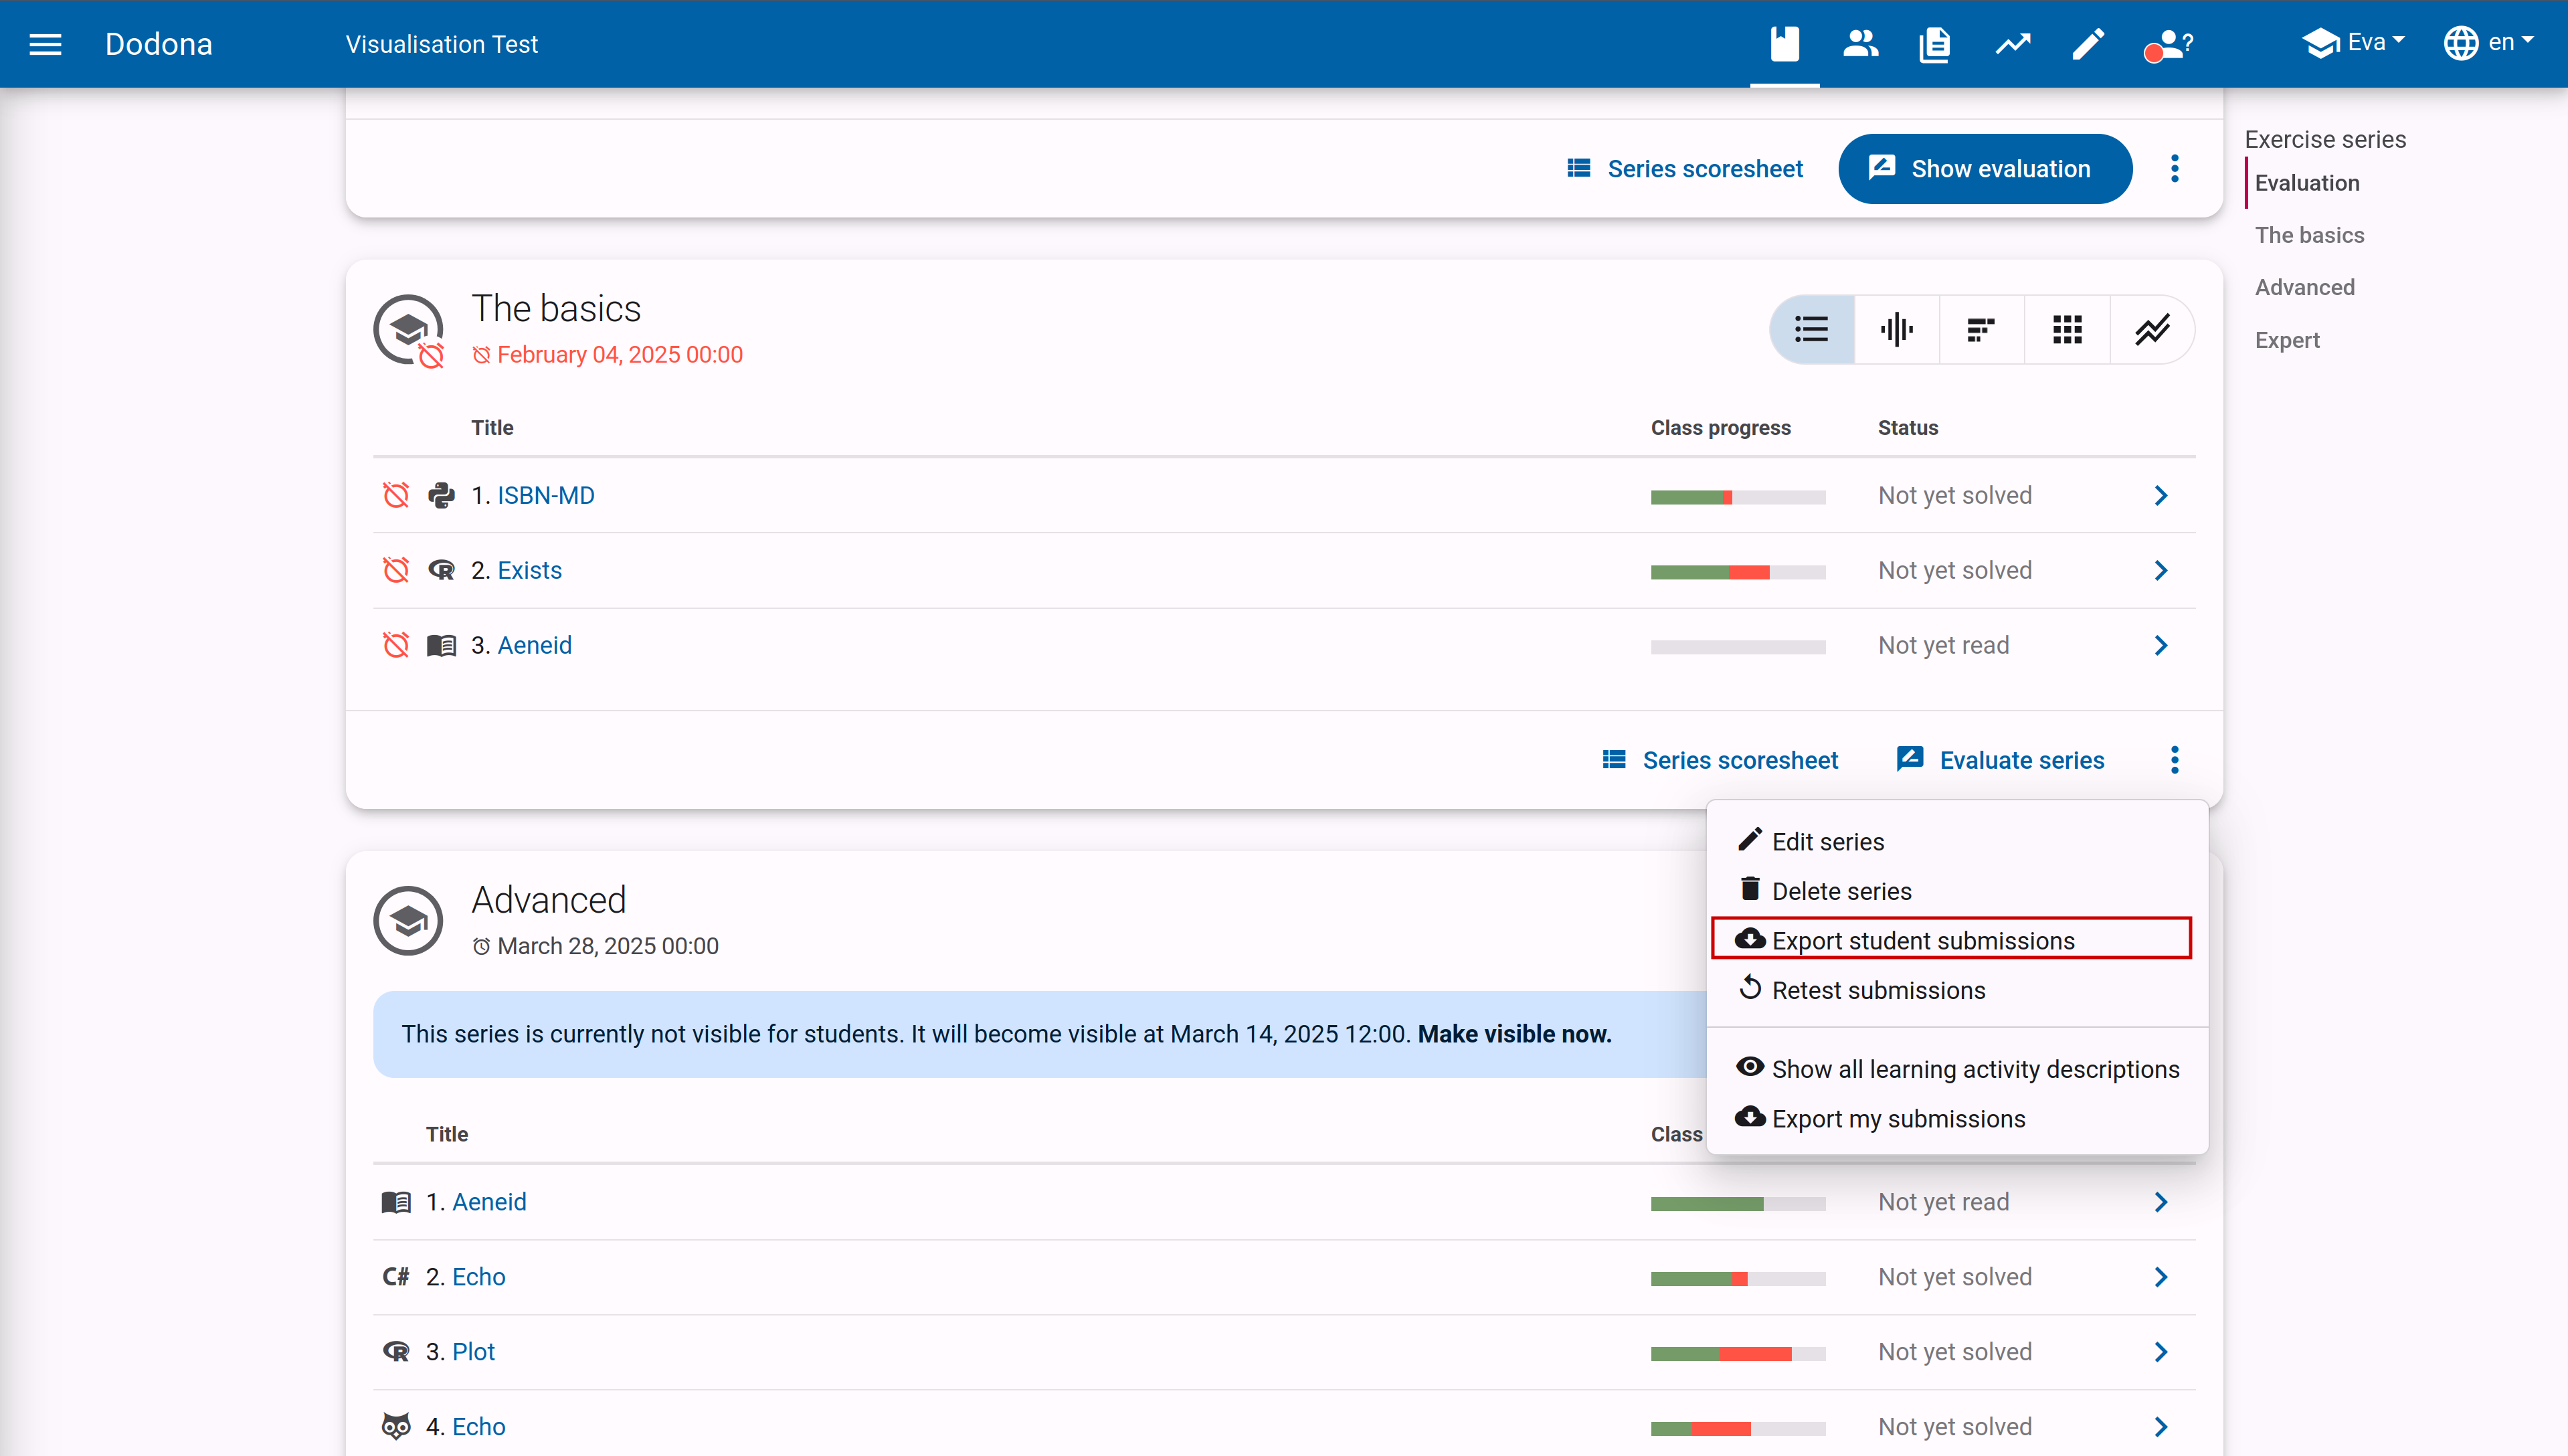Image resolution: width=2568 pixels, height=1456 pixels.
Task: Open the ISBN-MD exercise link
Action: coord(546,495)
